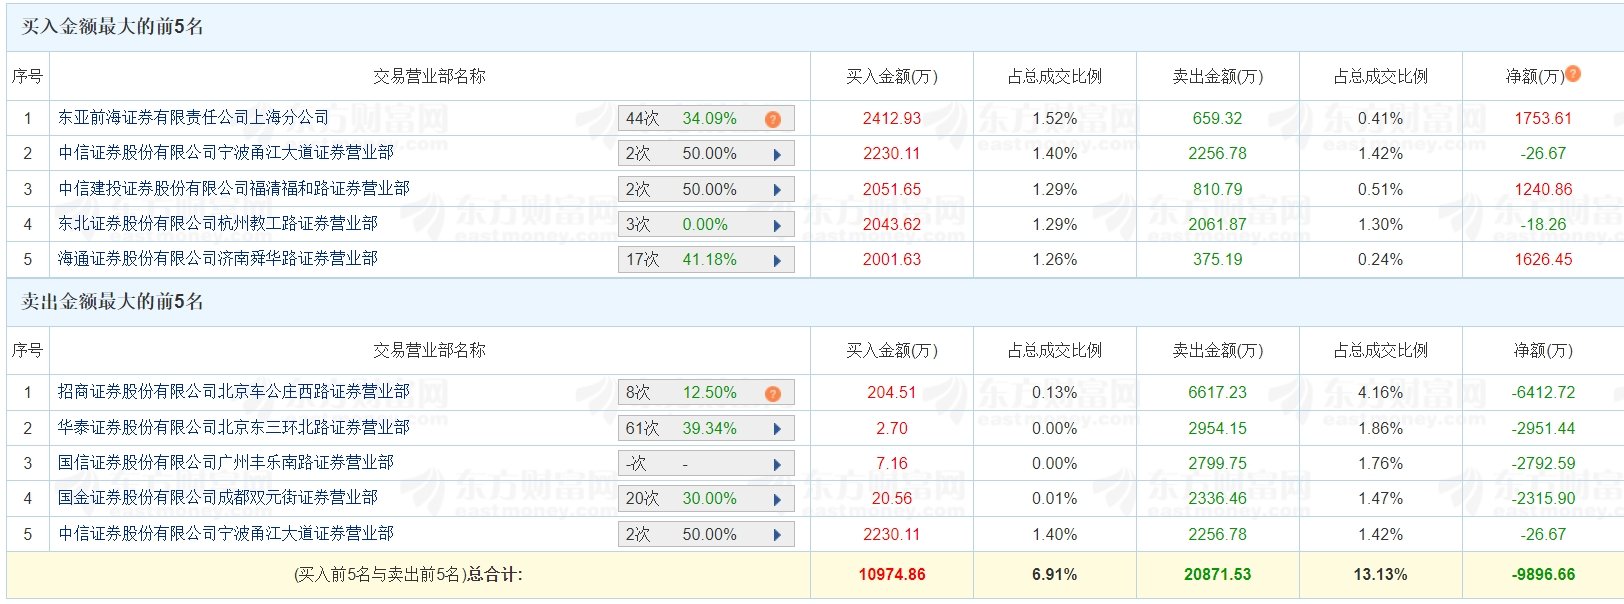Click sell amount 375.19
This screenshot has height=604, width=1624.
1217,259
